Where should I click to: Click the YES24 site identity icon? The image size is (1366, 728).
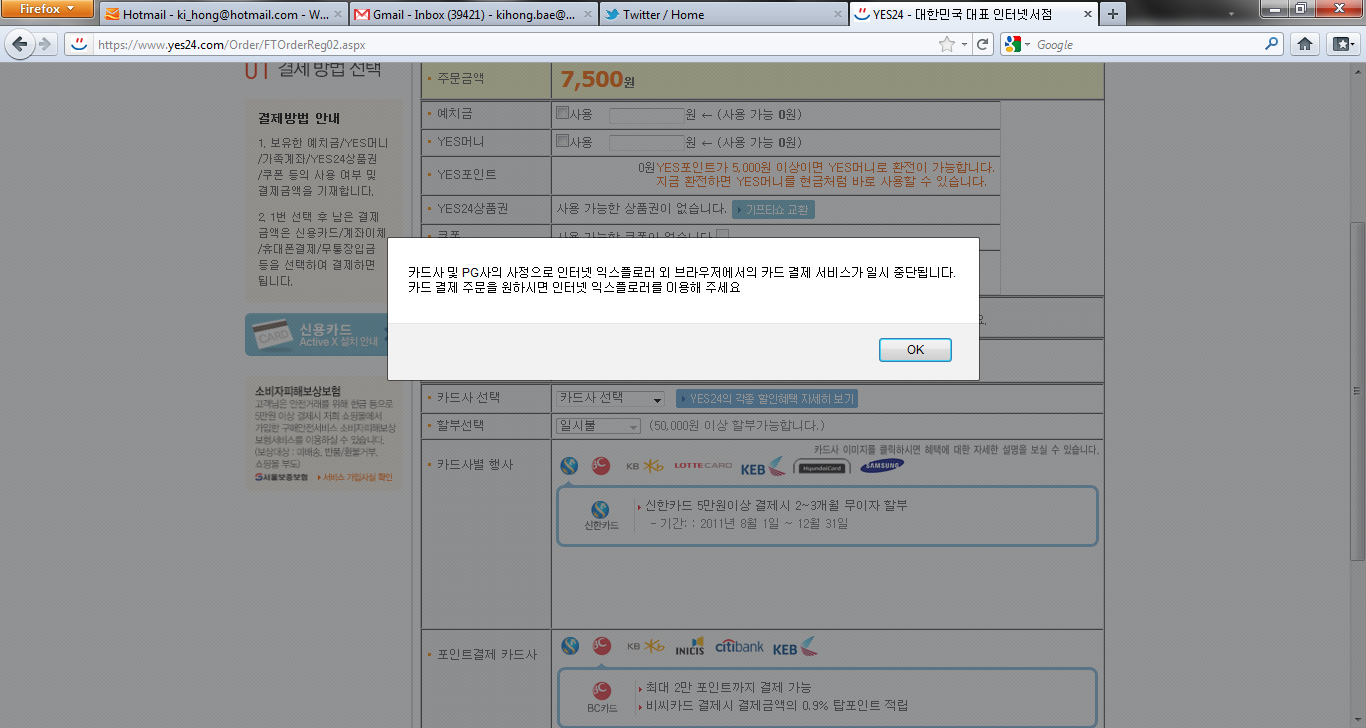(79, 44)
